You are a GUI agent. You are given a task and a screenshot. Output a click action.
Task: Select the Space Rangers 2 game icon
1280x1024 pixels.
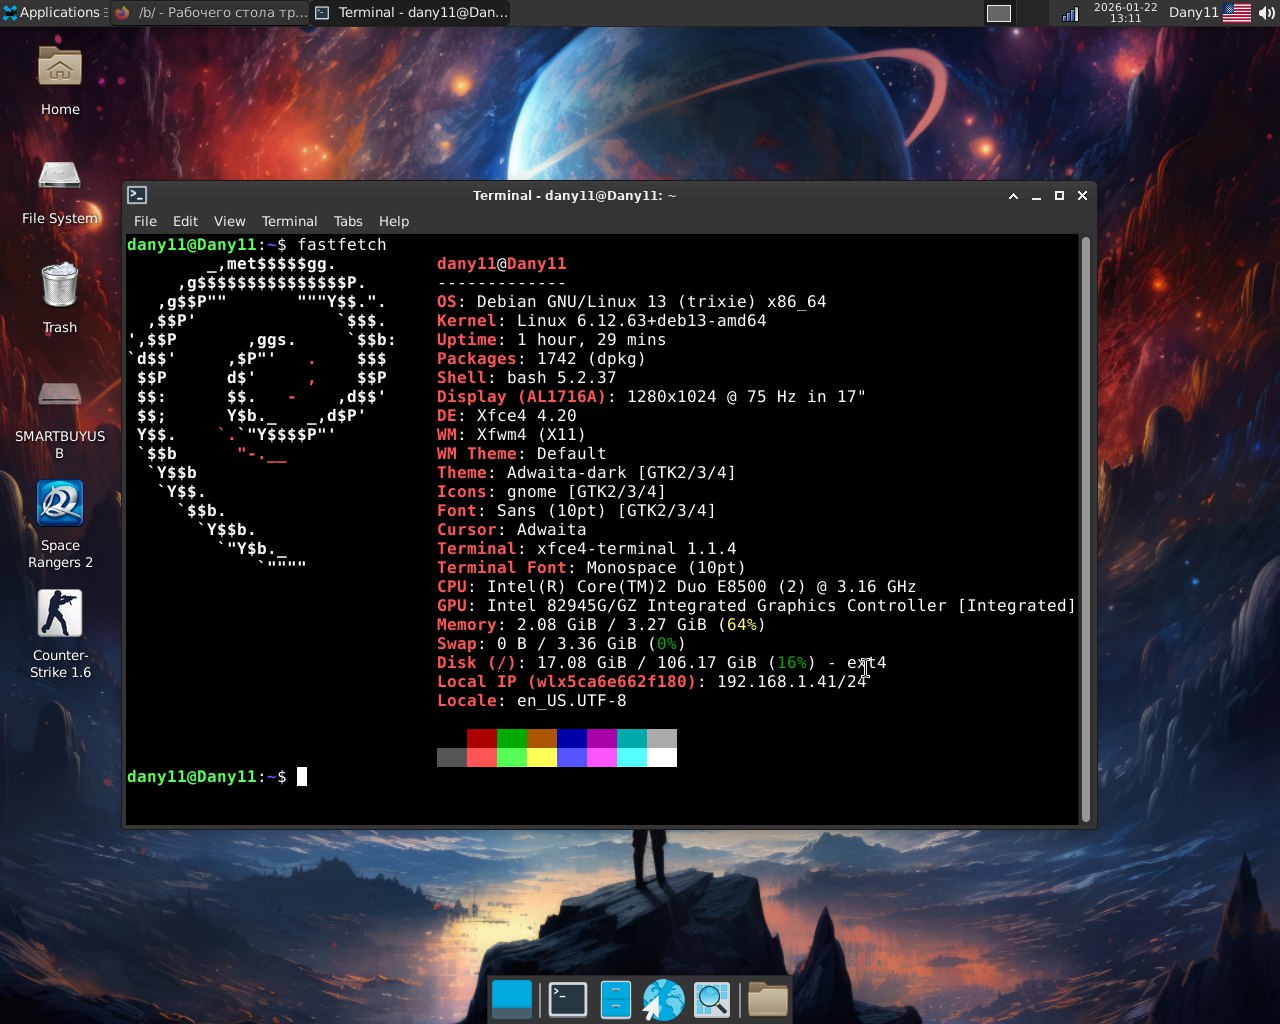pos(60,503)
